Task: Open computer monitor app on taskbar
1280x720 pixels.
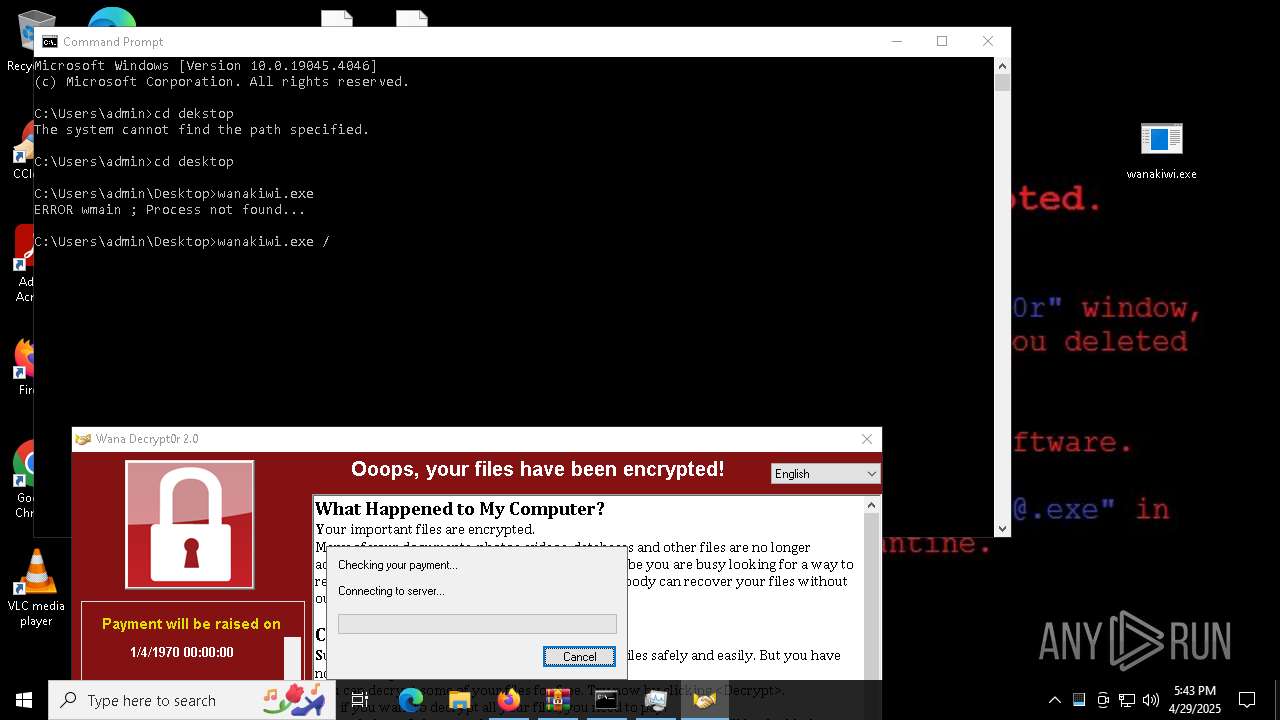Action: (x=655, y=701)
